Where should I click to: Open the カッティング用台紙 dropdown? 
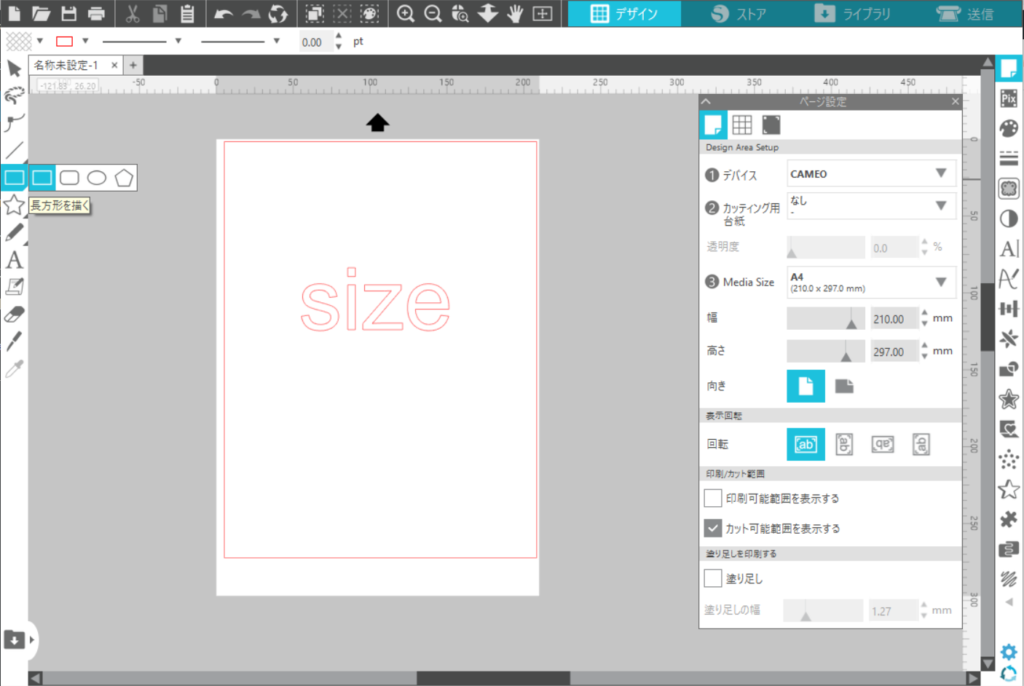click(x=871, y=206)
